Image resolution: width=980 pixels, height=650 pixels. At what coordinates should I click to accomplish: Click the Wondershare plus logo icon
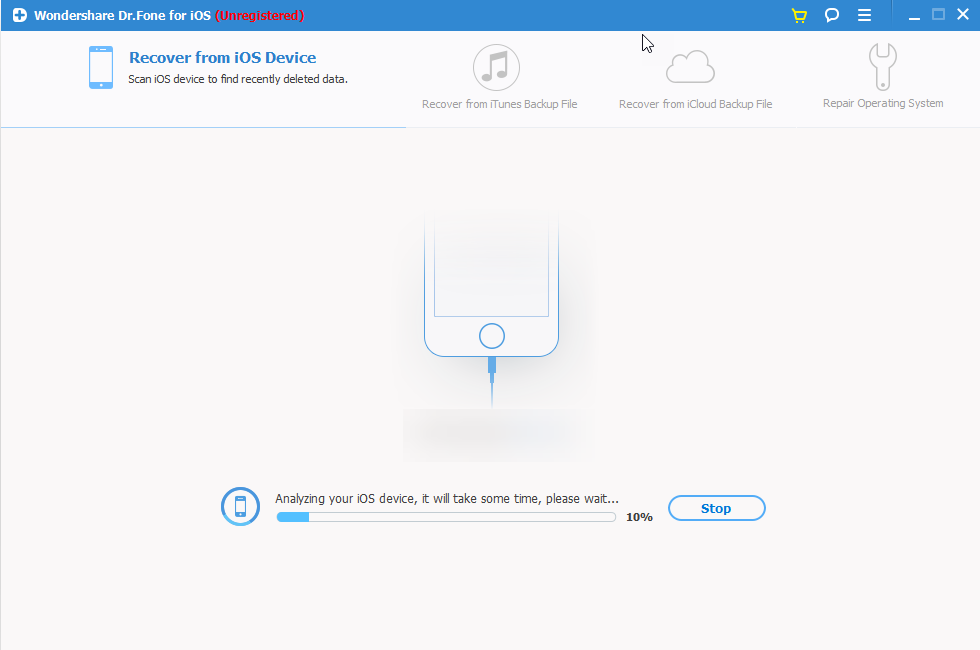[x=19, y=15]
